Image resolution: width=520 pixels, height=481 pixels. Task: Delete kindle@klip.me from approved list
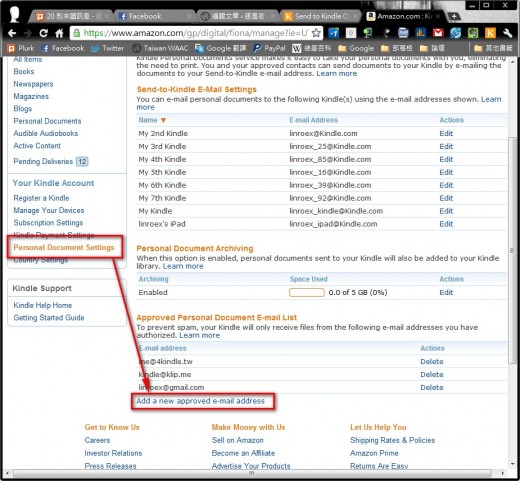click(x=432, y=374)
